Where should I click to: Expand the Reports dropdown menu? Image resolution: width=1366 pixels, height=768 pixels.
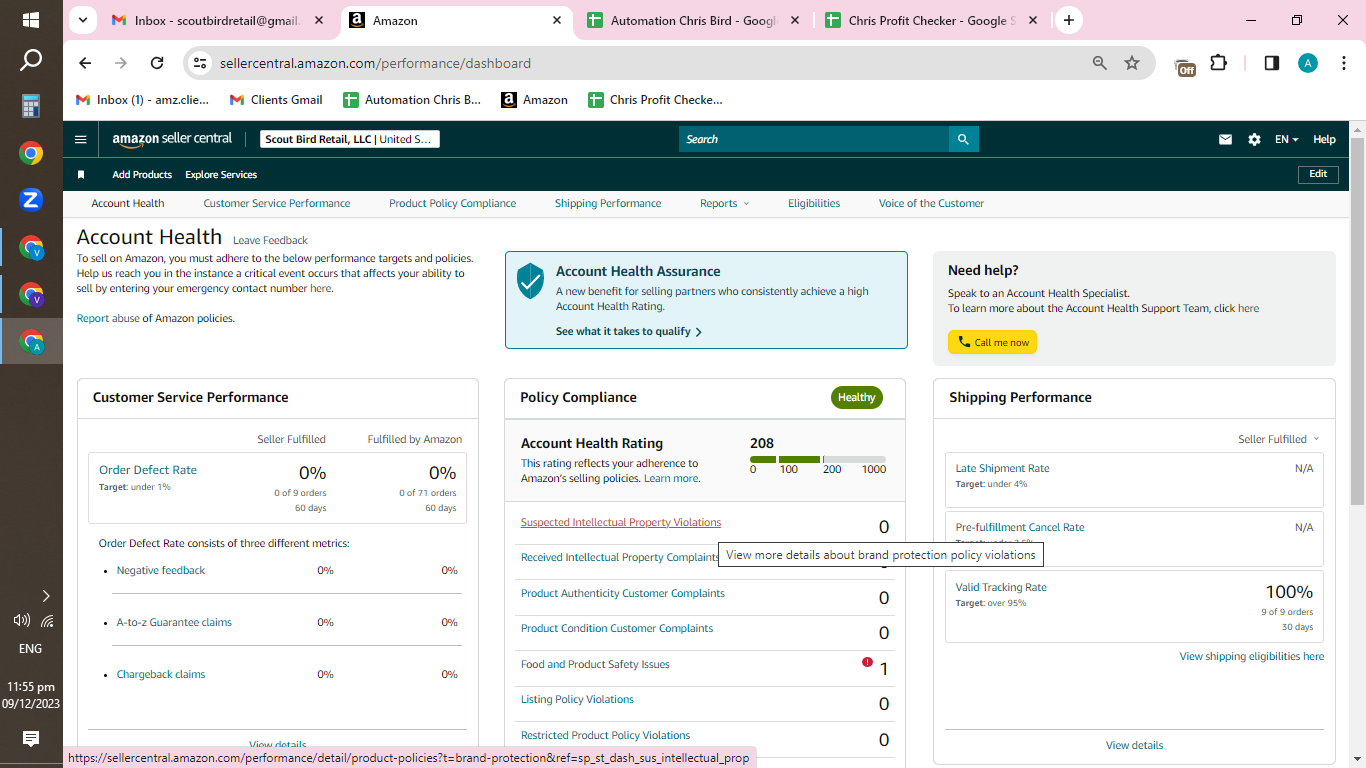[725, 203]
